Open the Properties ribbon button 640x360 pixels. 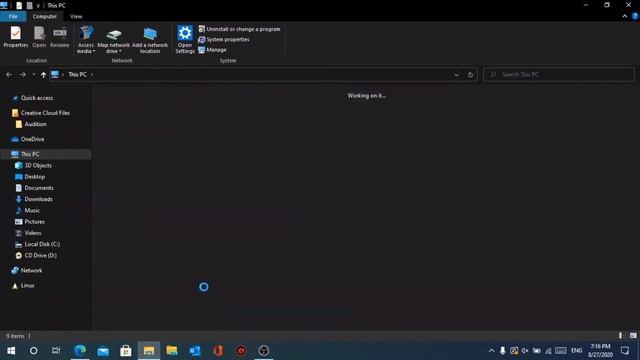click(16, 37)
